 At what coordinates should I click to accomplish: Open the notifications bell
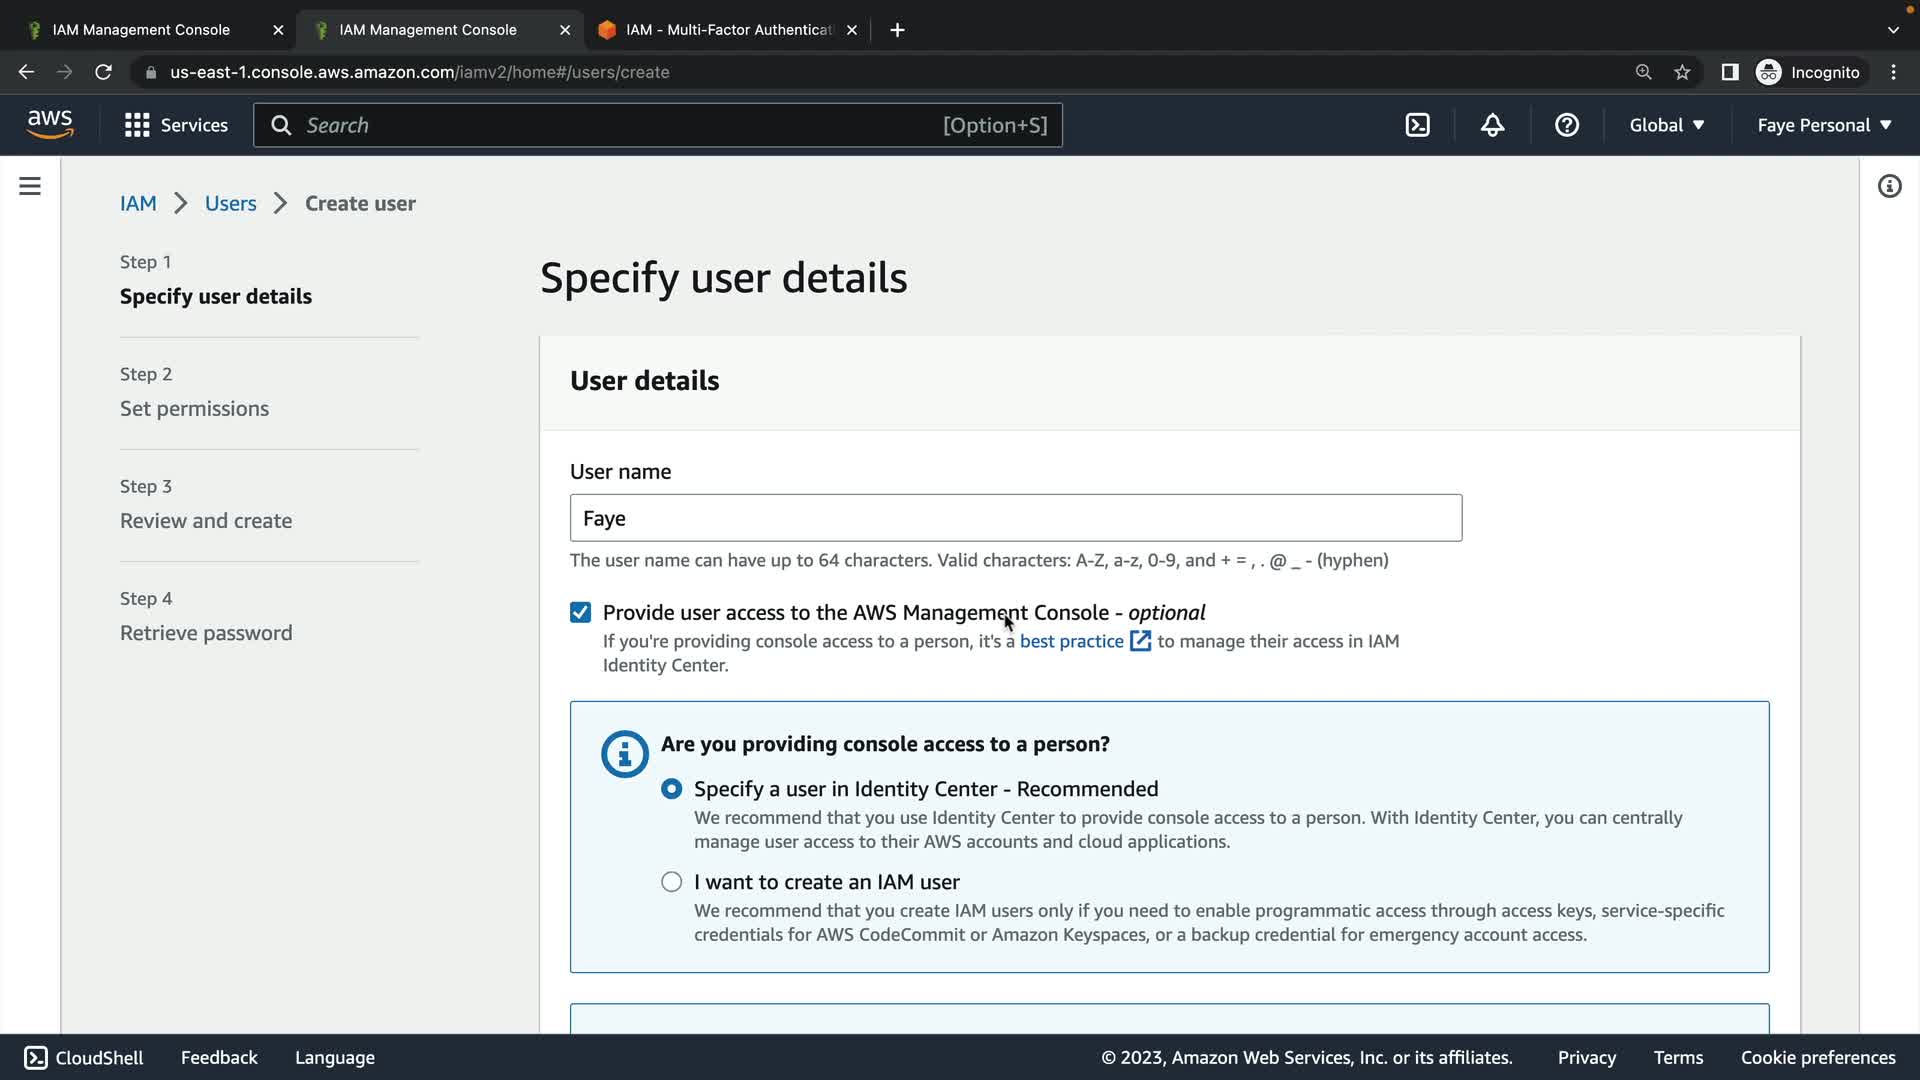(1492, 125)
